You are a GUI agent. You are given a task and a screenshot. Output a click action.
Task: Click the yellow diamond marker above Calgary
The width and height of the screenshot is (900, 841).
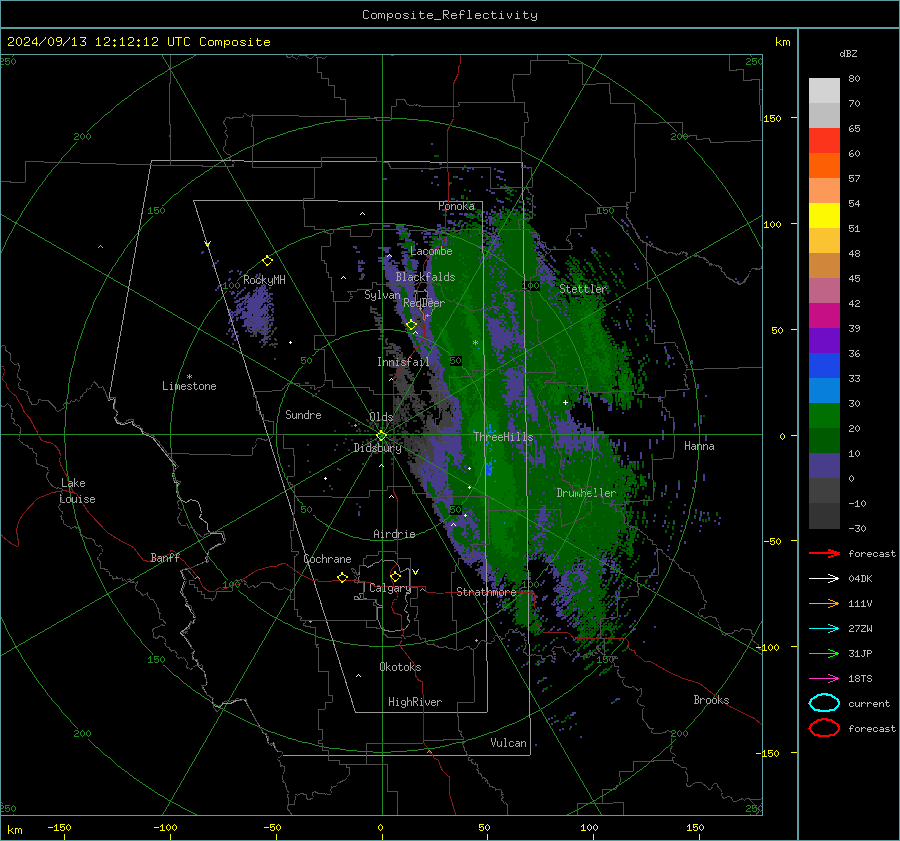click(395, 576)
